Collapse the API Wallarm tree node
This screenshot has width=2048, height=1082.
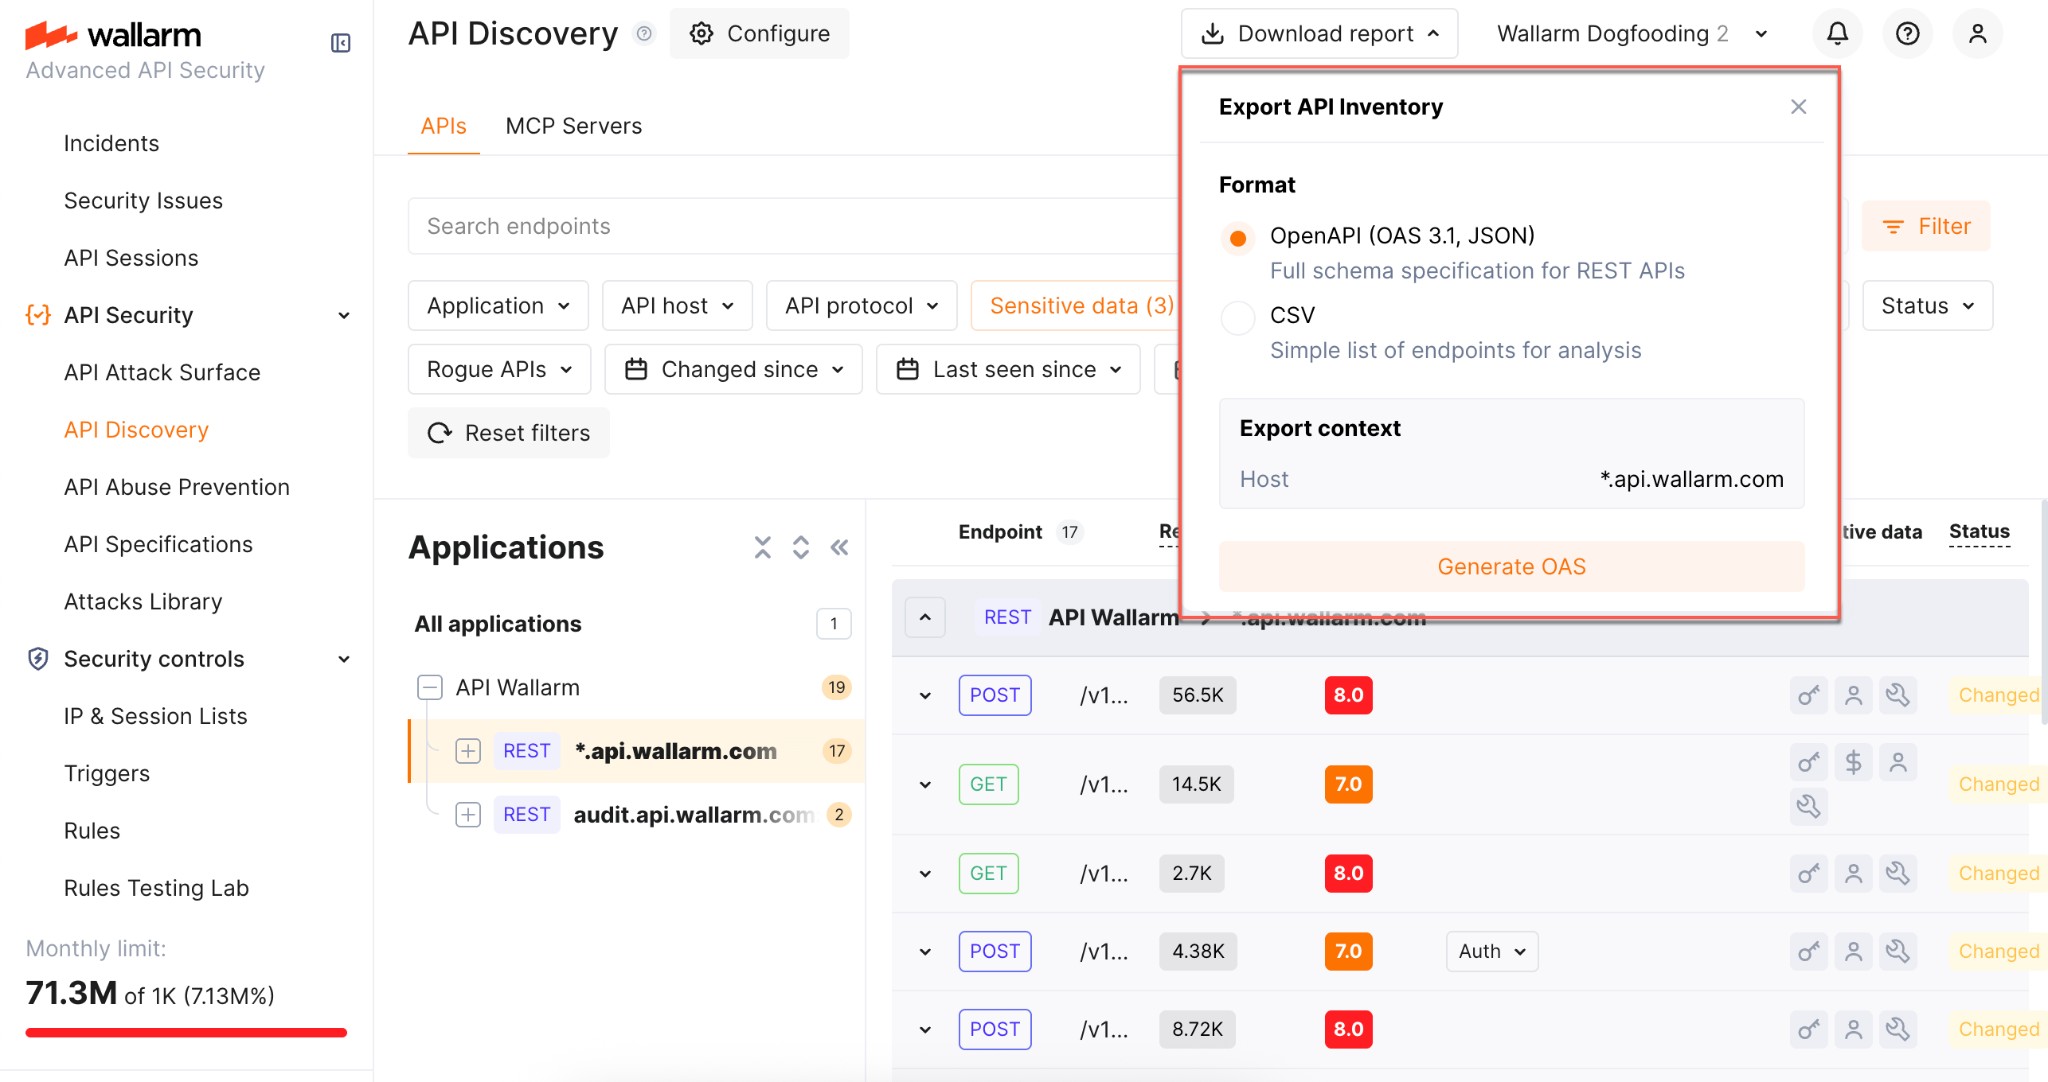pyautogui.click(x=430, y=687)
